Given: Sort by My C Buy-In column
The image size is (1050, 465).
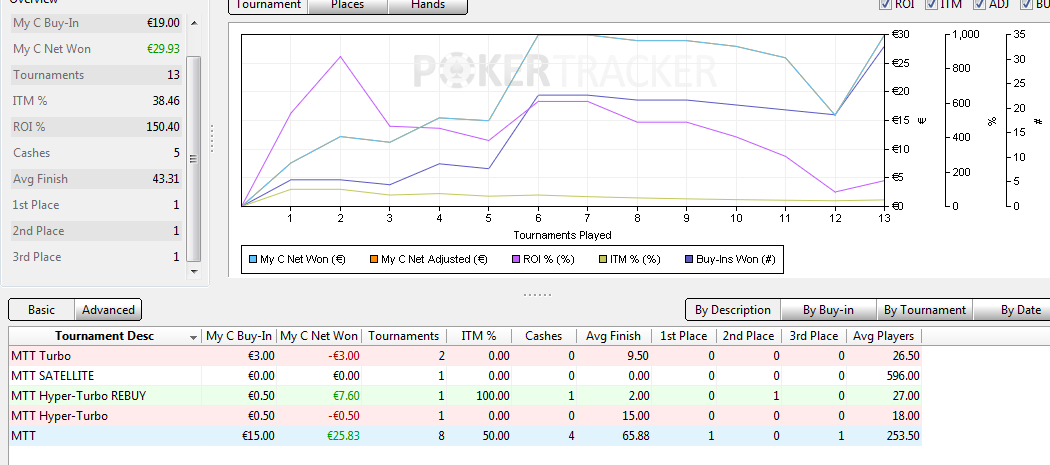Looking at the screenshot, I should pos(239,336).
